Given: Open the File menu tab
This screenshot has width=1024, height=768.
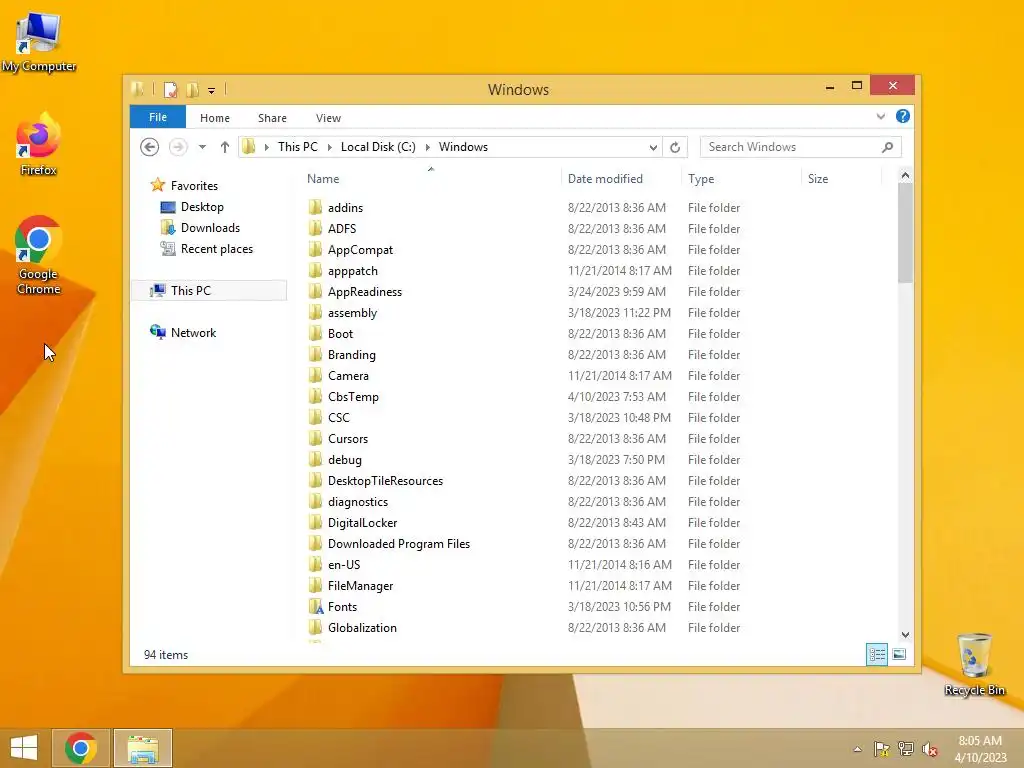Looking at the screenshot, I should click(x=158, y=117).
